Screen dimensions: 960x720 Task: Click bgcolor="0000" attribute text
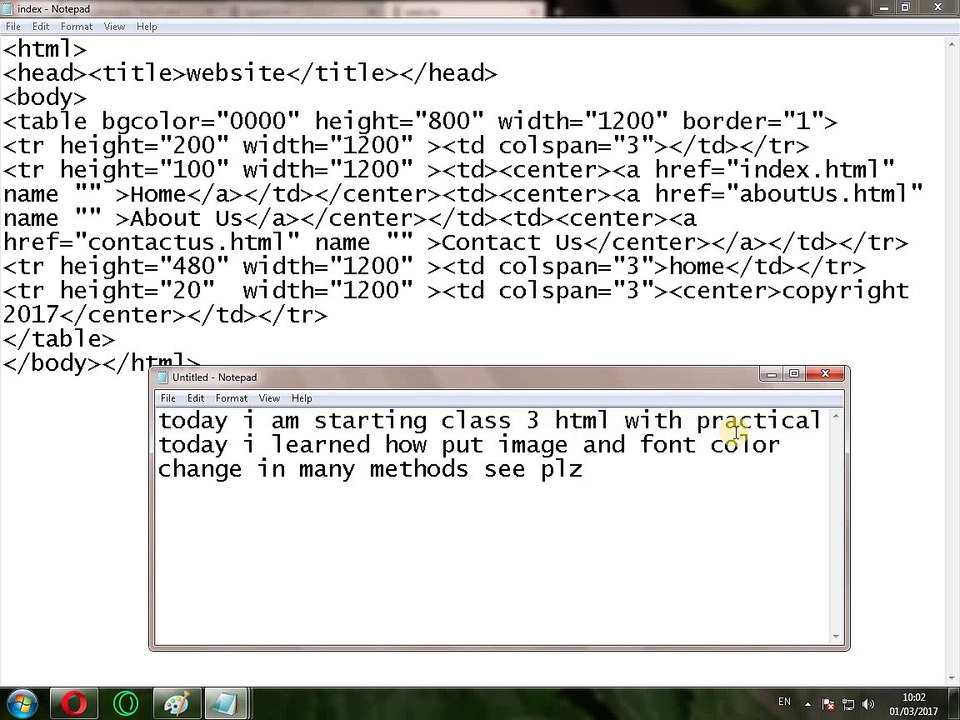[x=200, y=121]
